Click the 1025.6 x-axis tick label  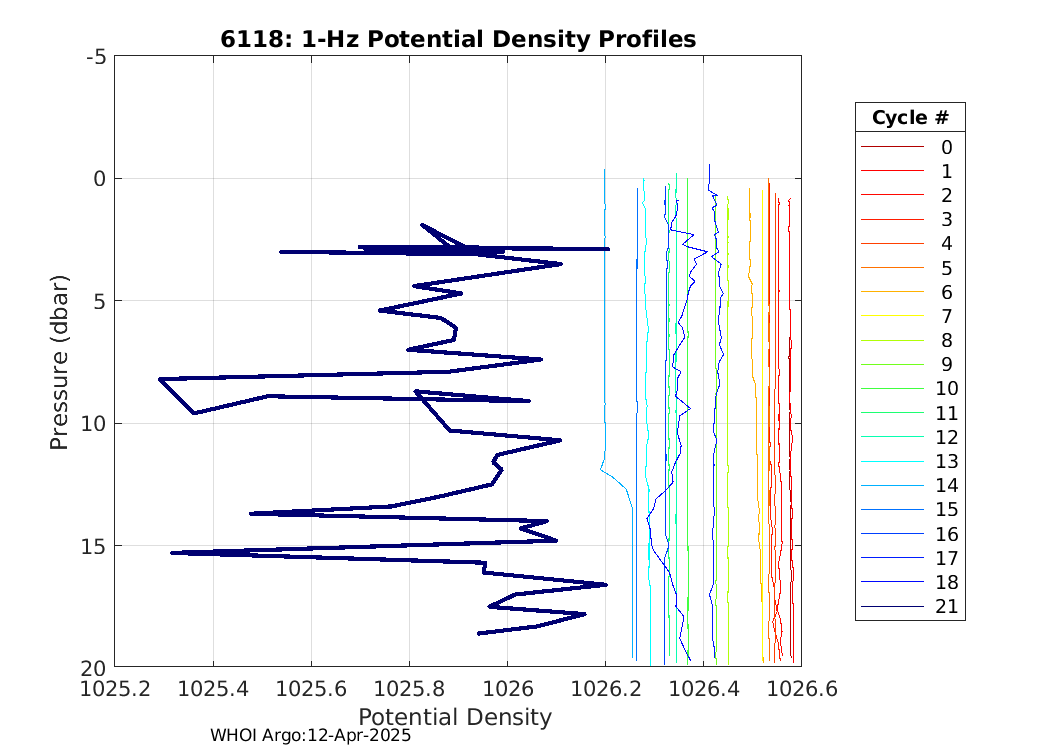tap(311, 689)
